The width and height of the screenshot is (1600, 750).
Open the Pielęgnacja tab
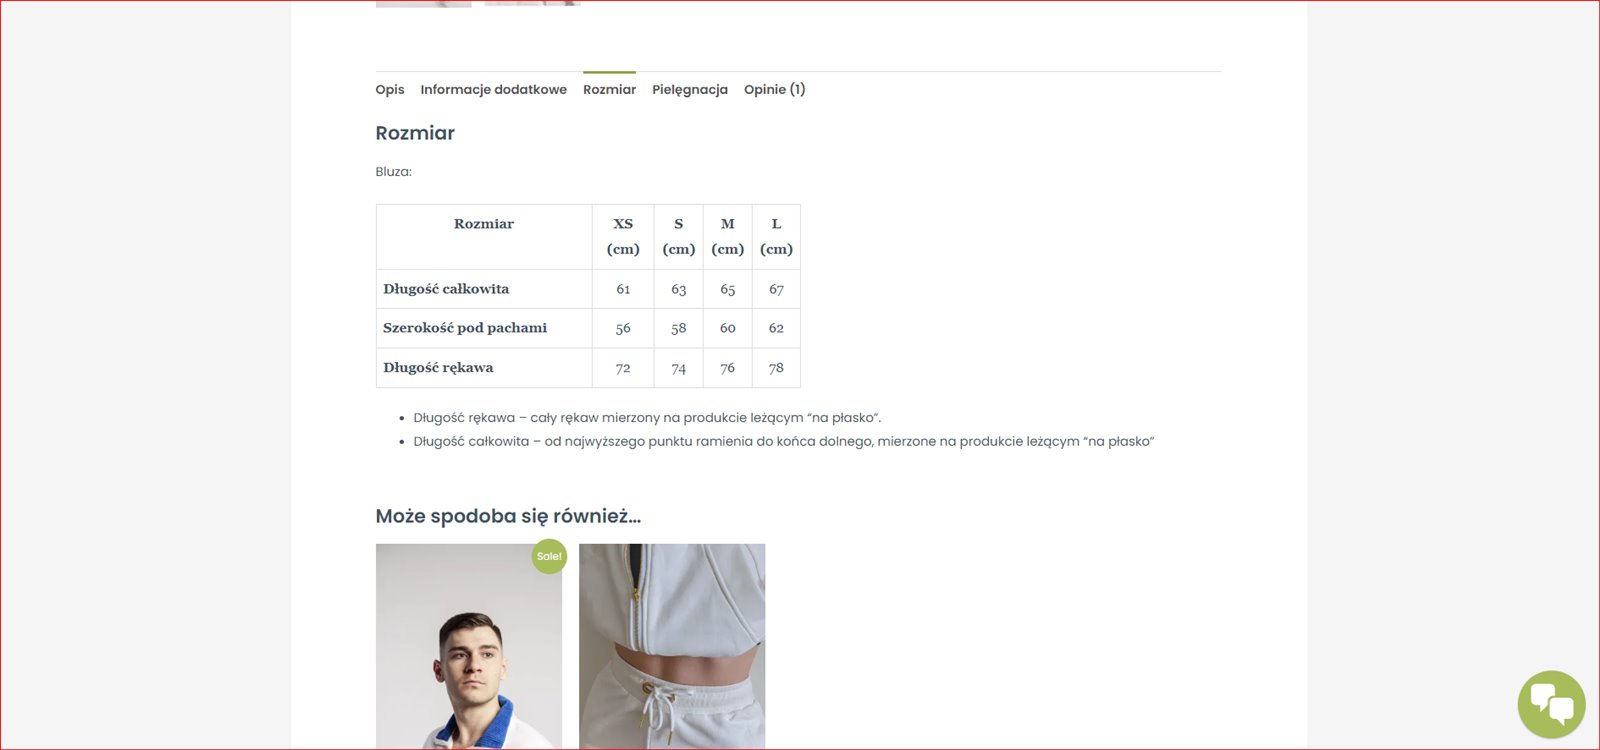pos(690,89)
